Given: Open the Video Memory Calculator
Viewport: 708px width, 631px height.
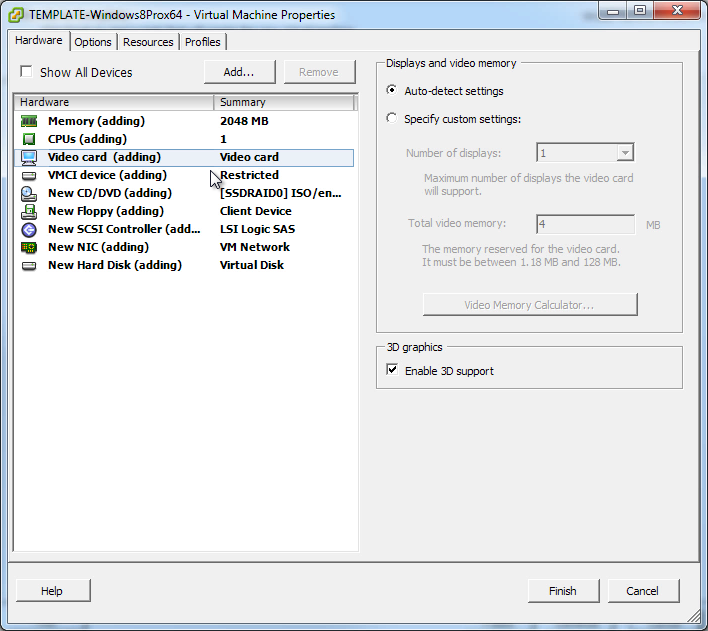Looking at the screenshot, I should coord(530,305).
